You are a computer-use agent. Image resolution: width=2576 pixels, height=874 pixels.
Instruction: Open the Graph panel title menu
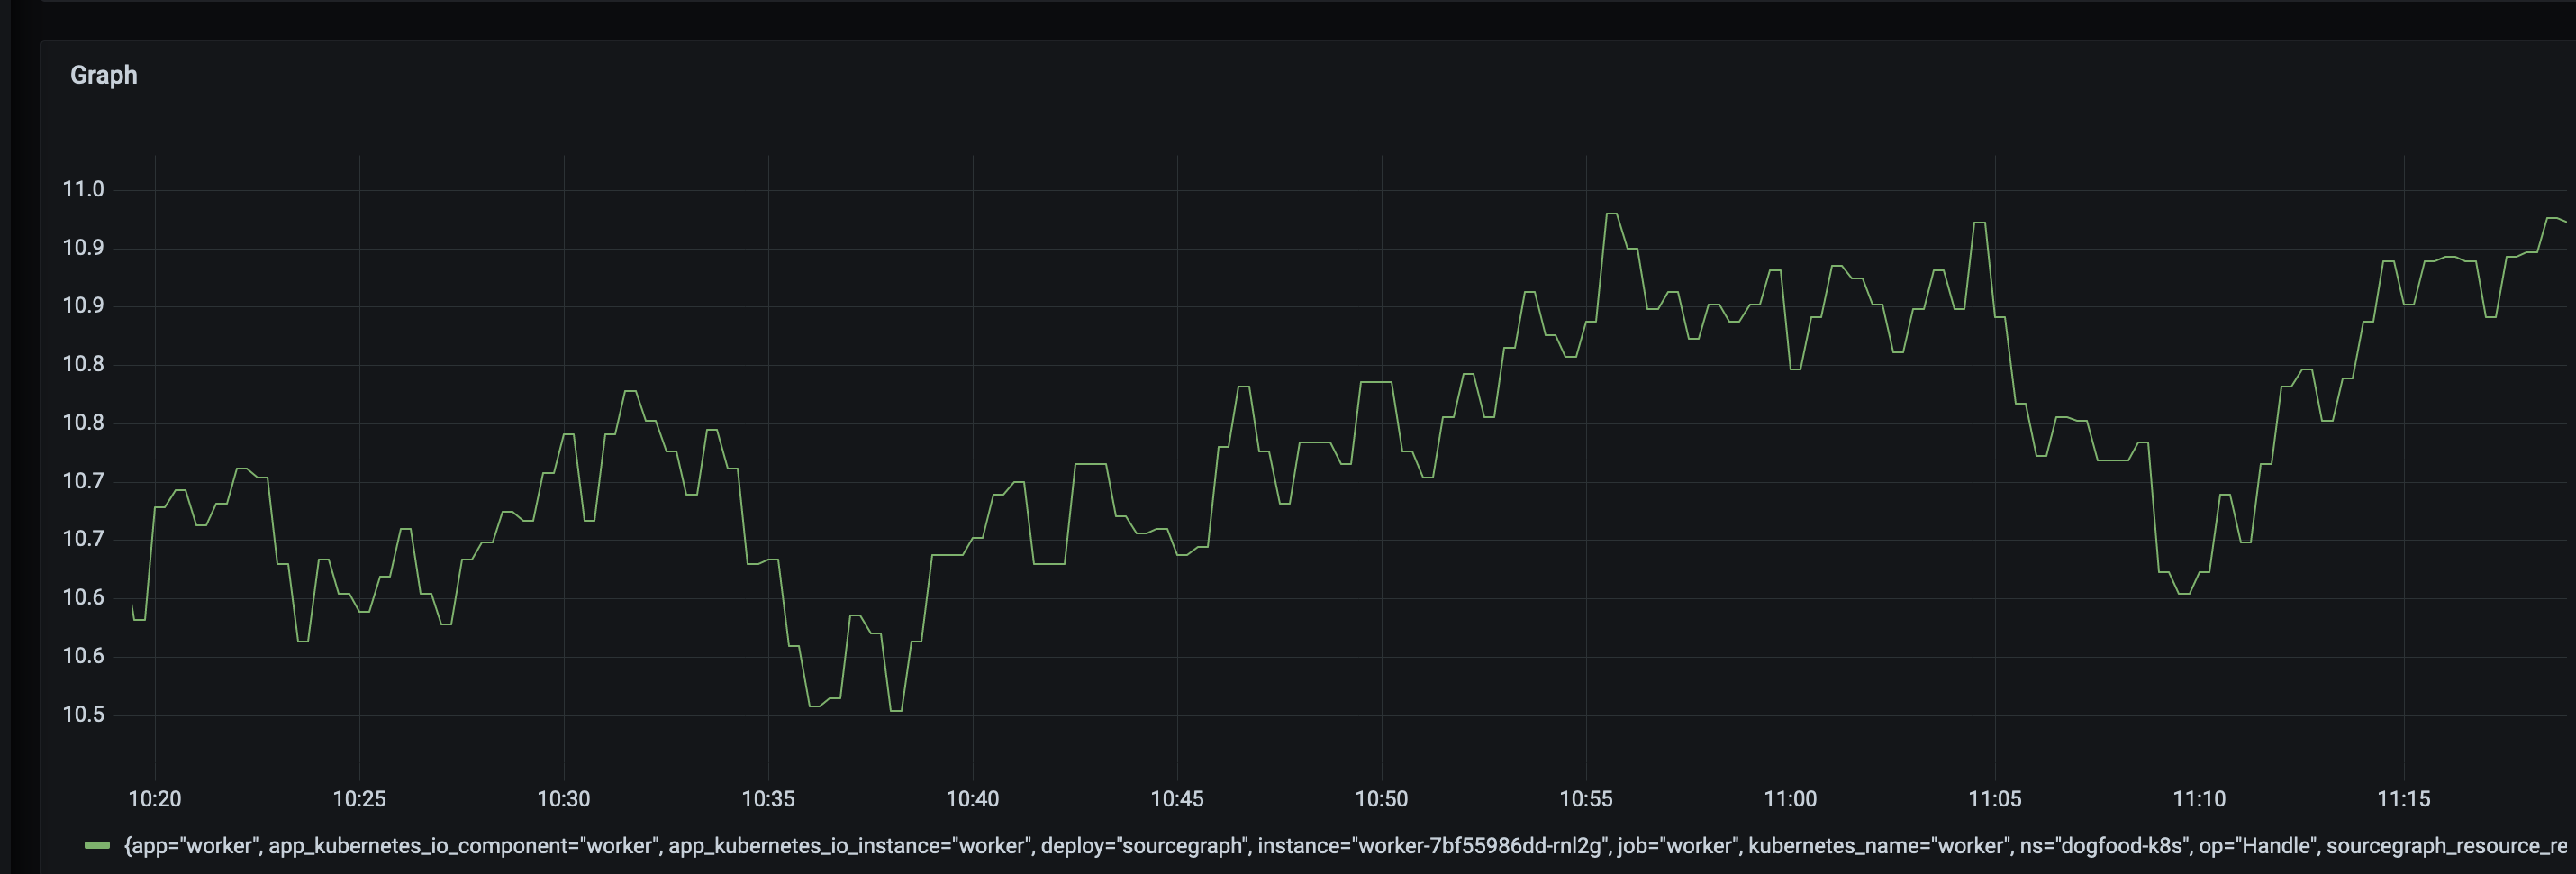pyautogui.click(x=104, y=75)
